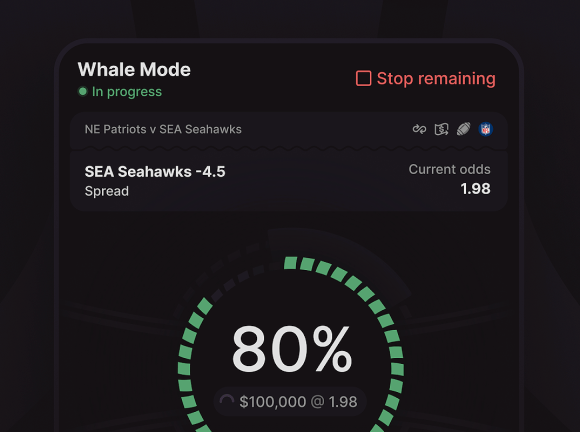
Task: Click the Stop remaining button text
Action: pyautogui.click(x=436, y=78)
